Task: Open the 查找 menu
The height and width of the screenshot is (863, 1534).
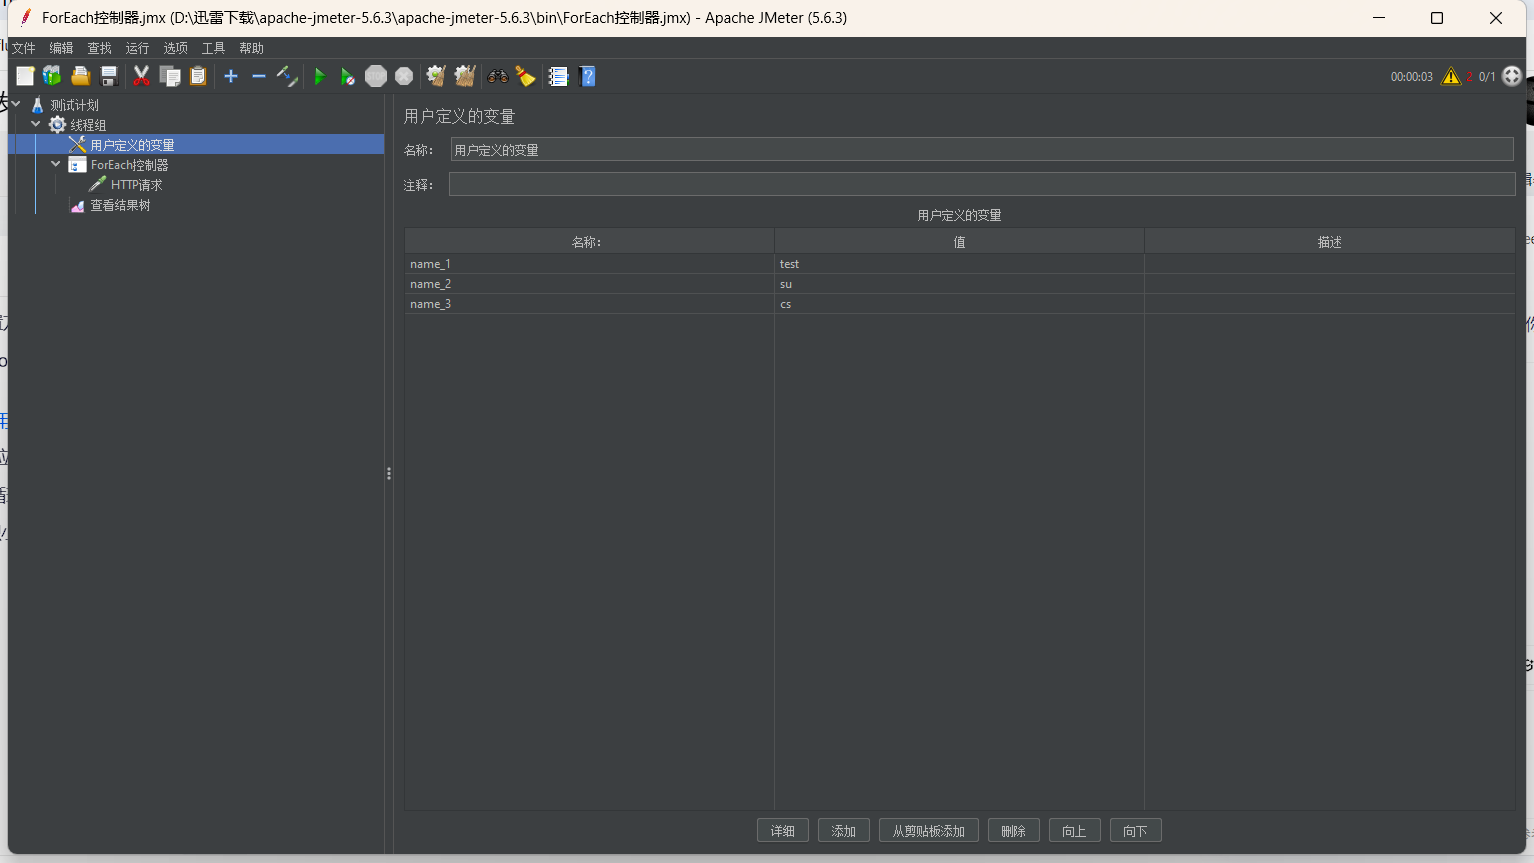Action: coord(99,48)
